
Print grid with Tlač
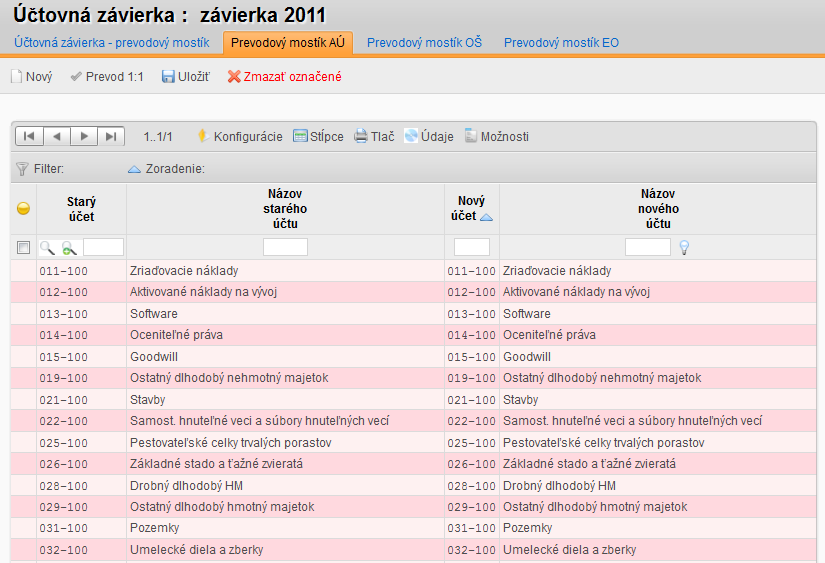coord(374,136)
